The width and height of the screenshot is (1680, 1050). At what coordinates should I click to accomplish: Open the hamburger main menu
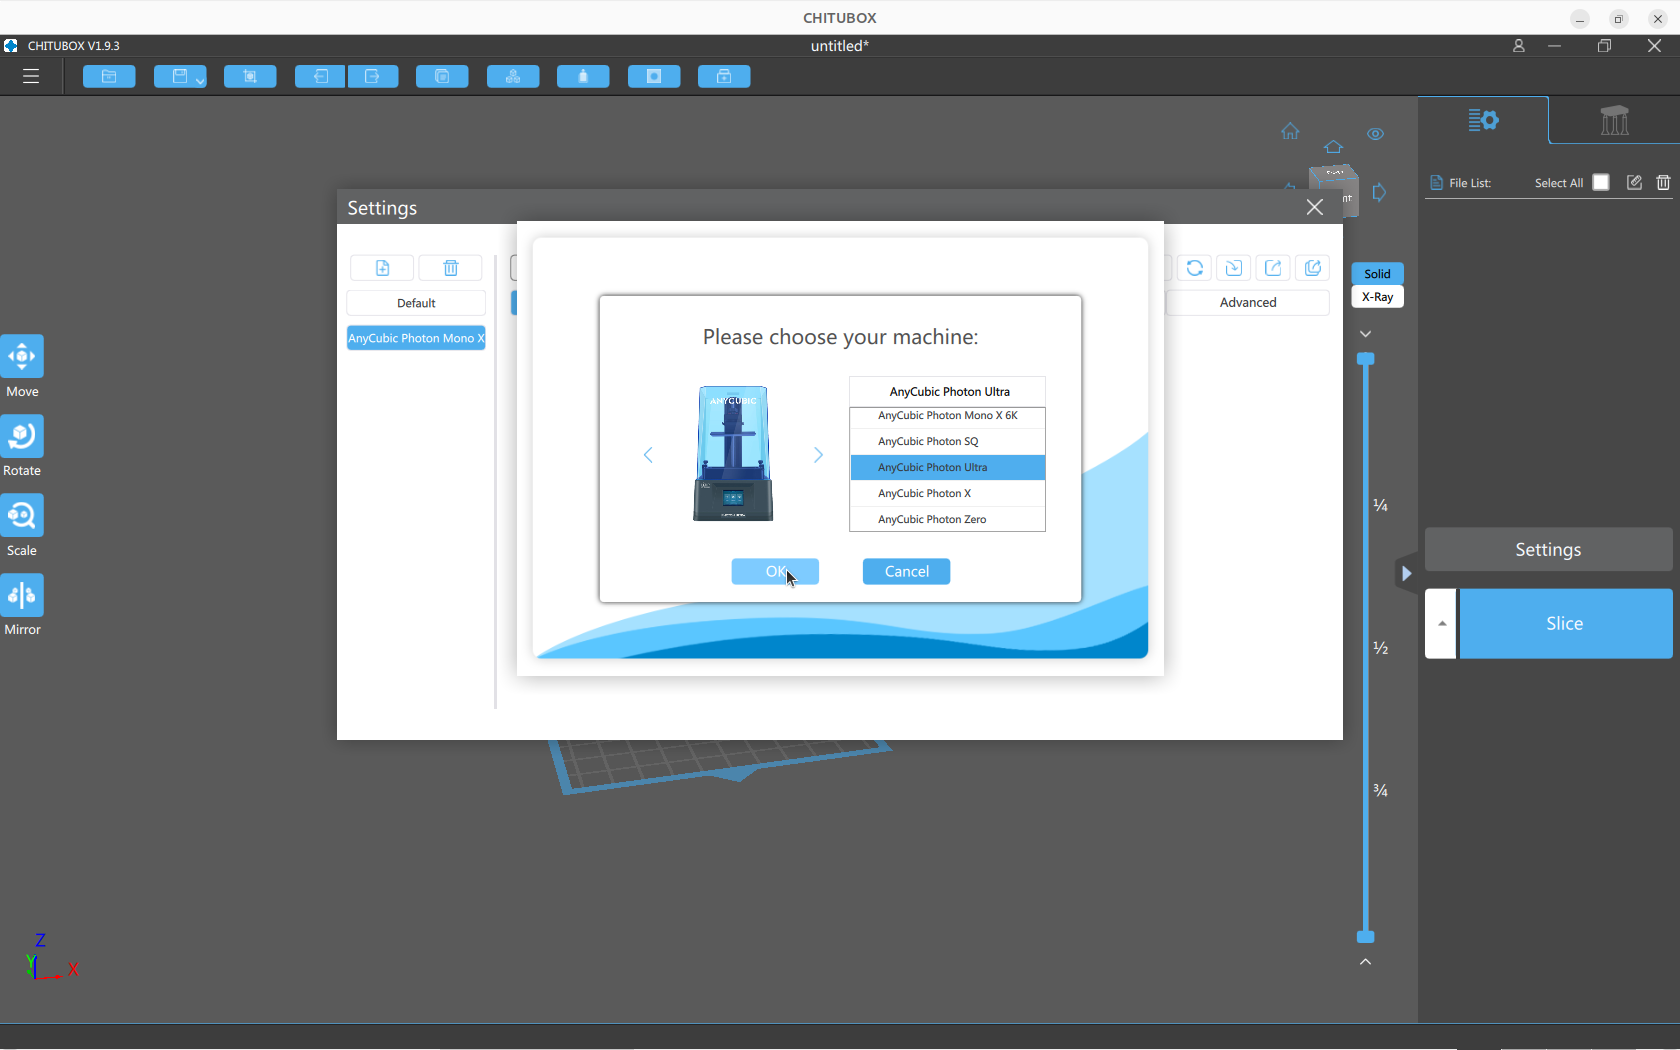click(x=31, y=77)
